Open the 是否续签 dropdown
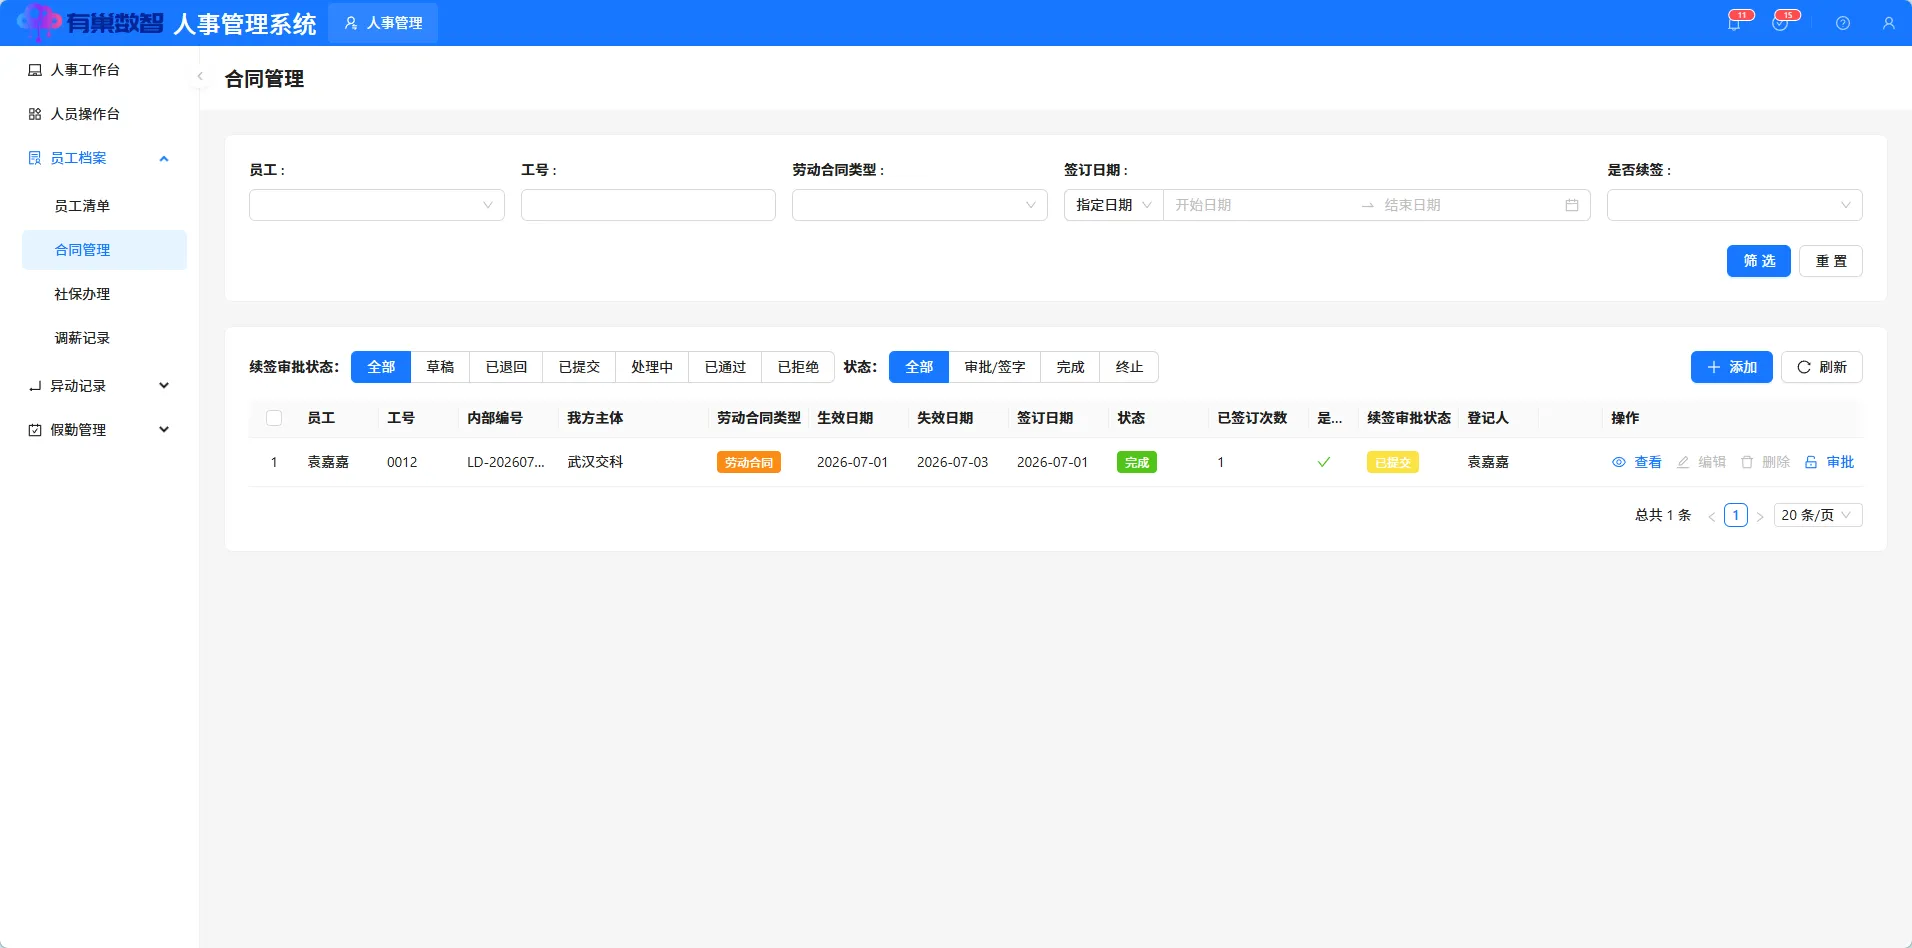The image size is (1912, 948). [x=1735, y=205]
